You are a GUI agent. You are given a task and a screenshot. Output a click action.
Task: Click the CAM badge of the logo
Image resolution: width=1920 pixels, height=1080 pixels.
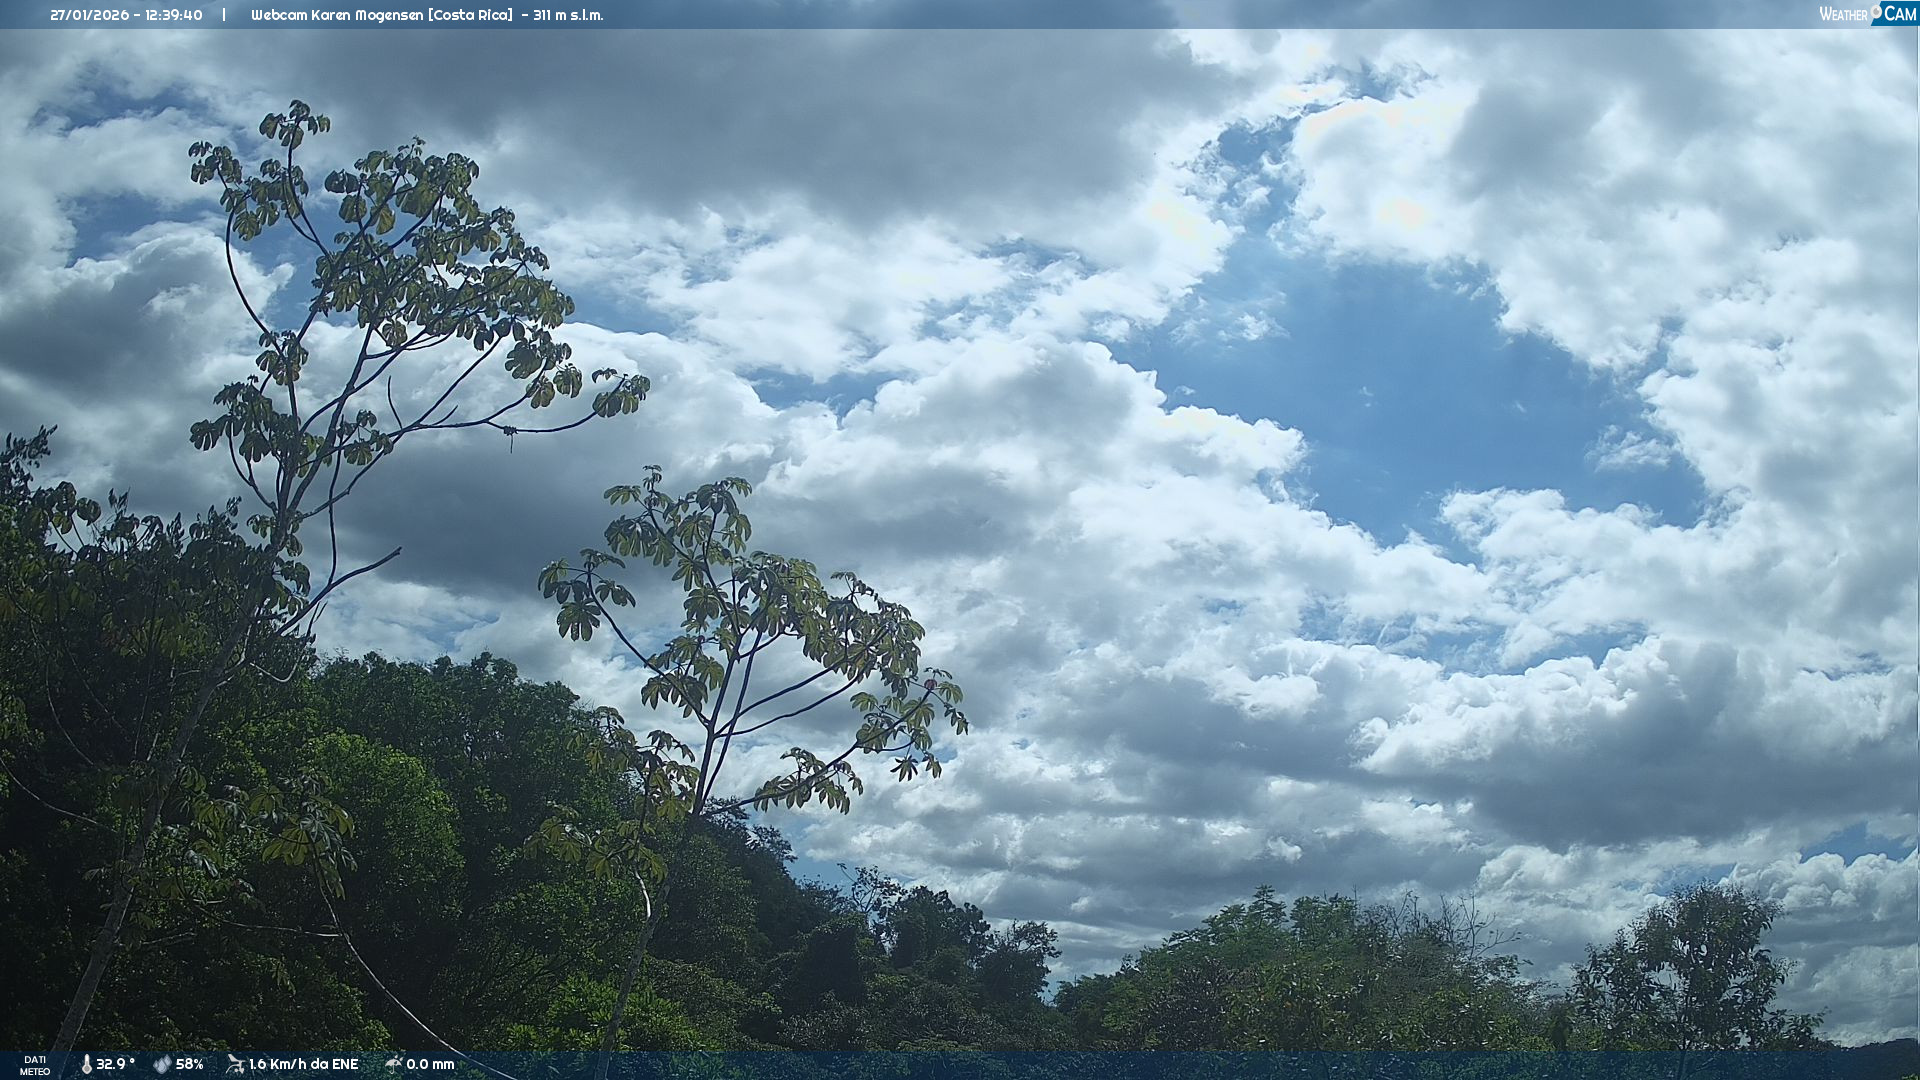click(x=1899, y=14)
